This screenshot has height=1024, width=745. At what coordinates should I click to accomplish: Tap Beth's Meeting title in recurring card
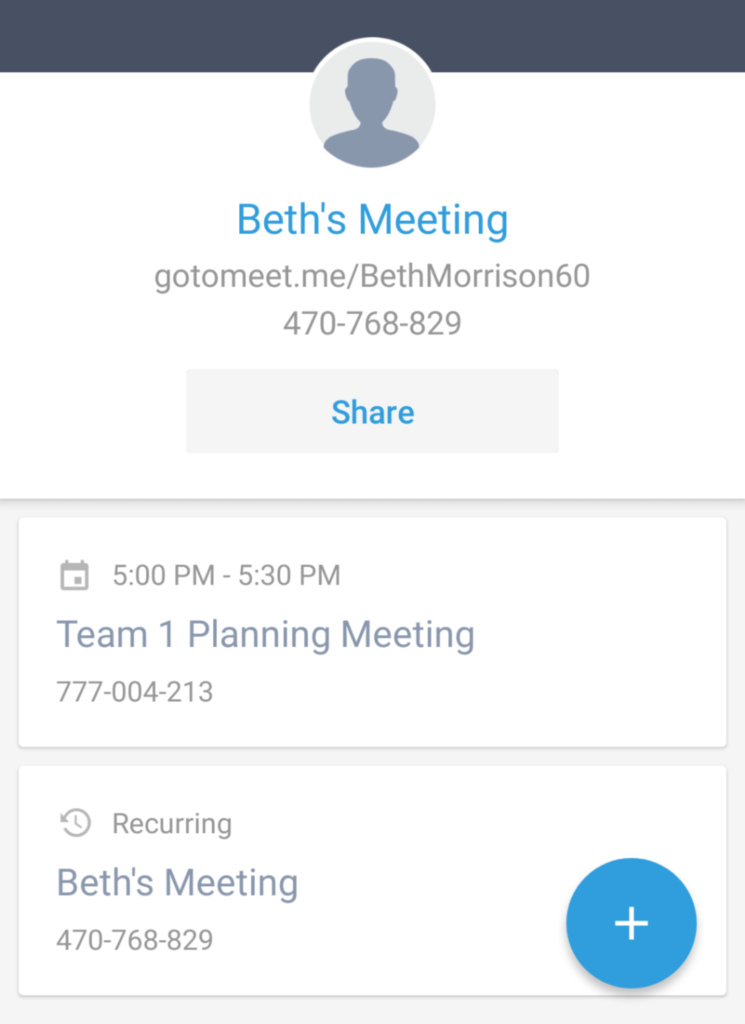[x=178, y=883]
